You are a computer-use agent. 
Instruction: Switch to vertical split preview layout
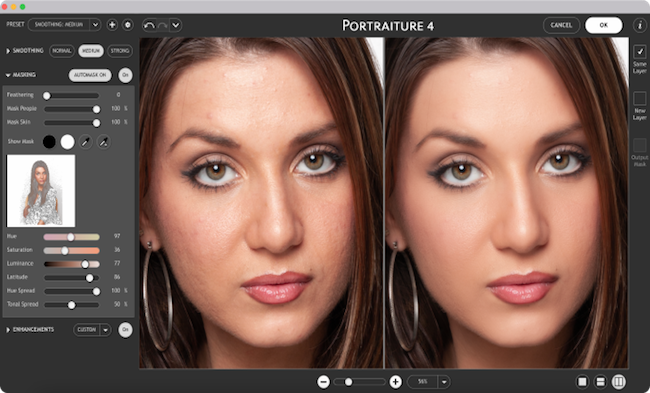pos(618,381)
